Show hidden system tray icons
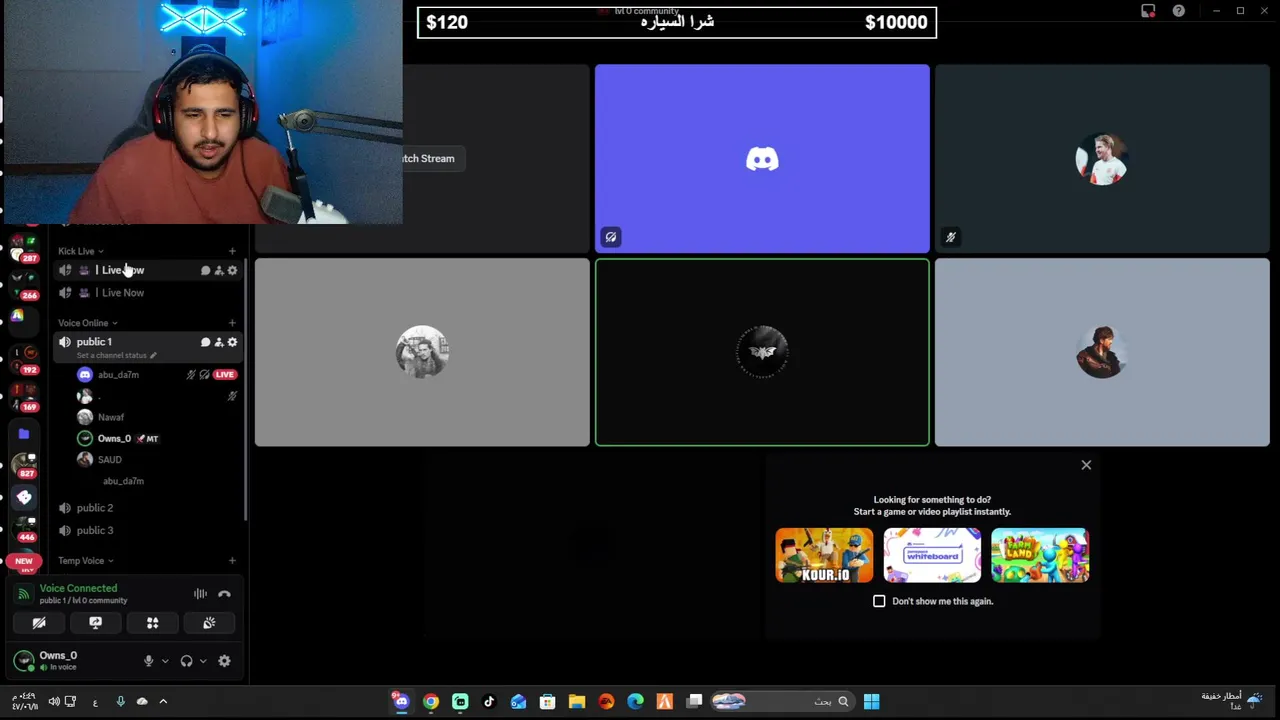The image size is (1280, 720). 163,701
